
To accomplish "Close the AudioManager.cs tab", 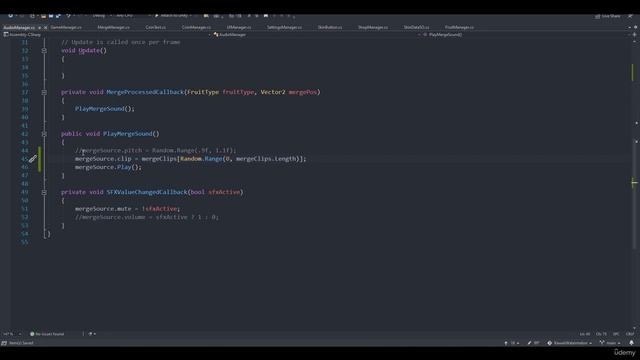I will (46, 28).
